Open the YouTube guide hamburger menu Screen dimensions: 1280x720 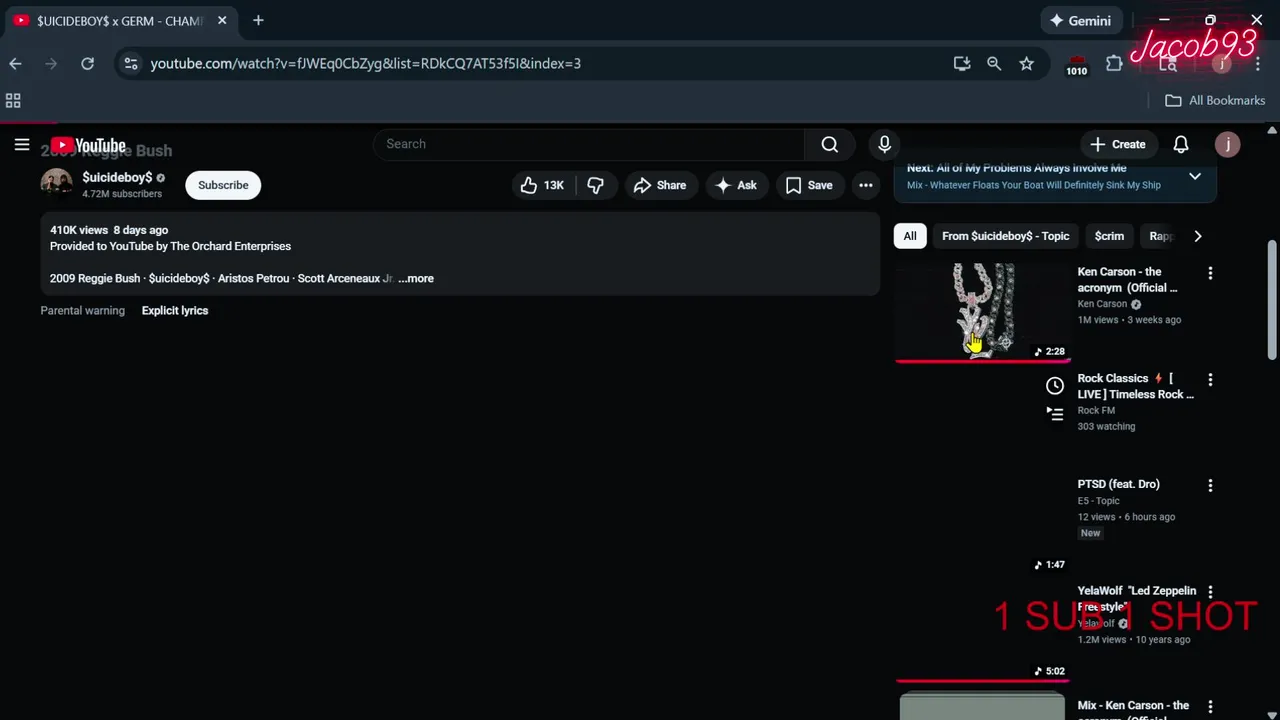pos(22,145)
